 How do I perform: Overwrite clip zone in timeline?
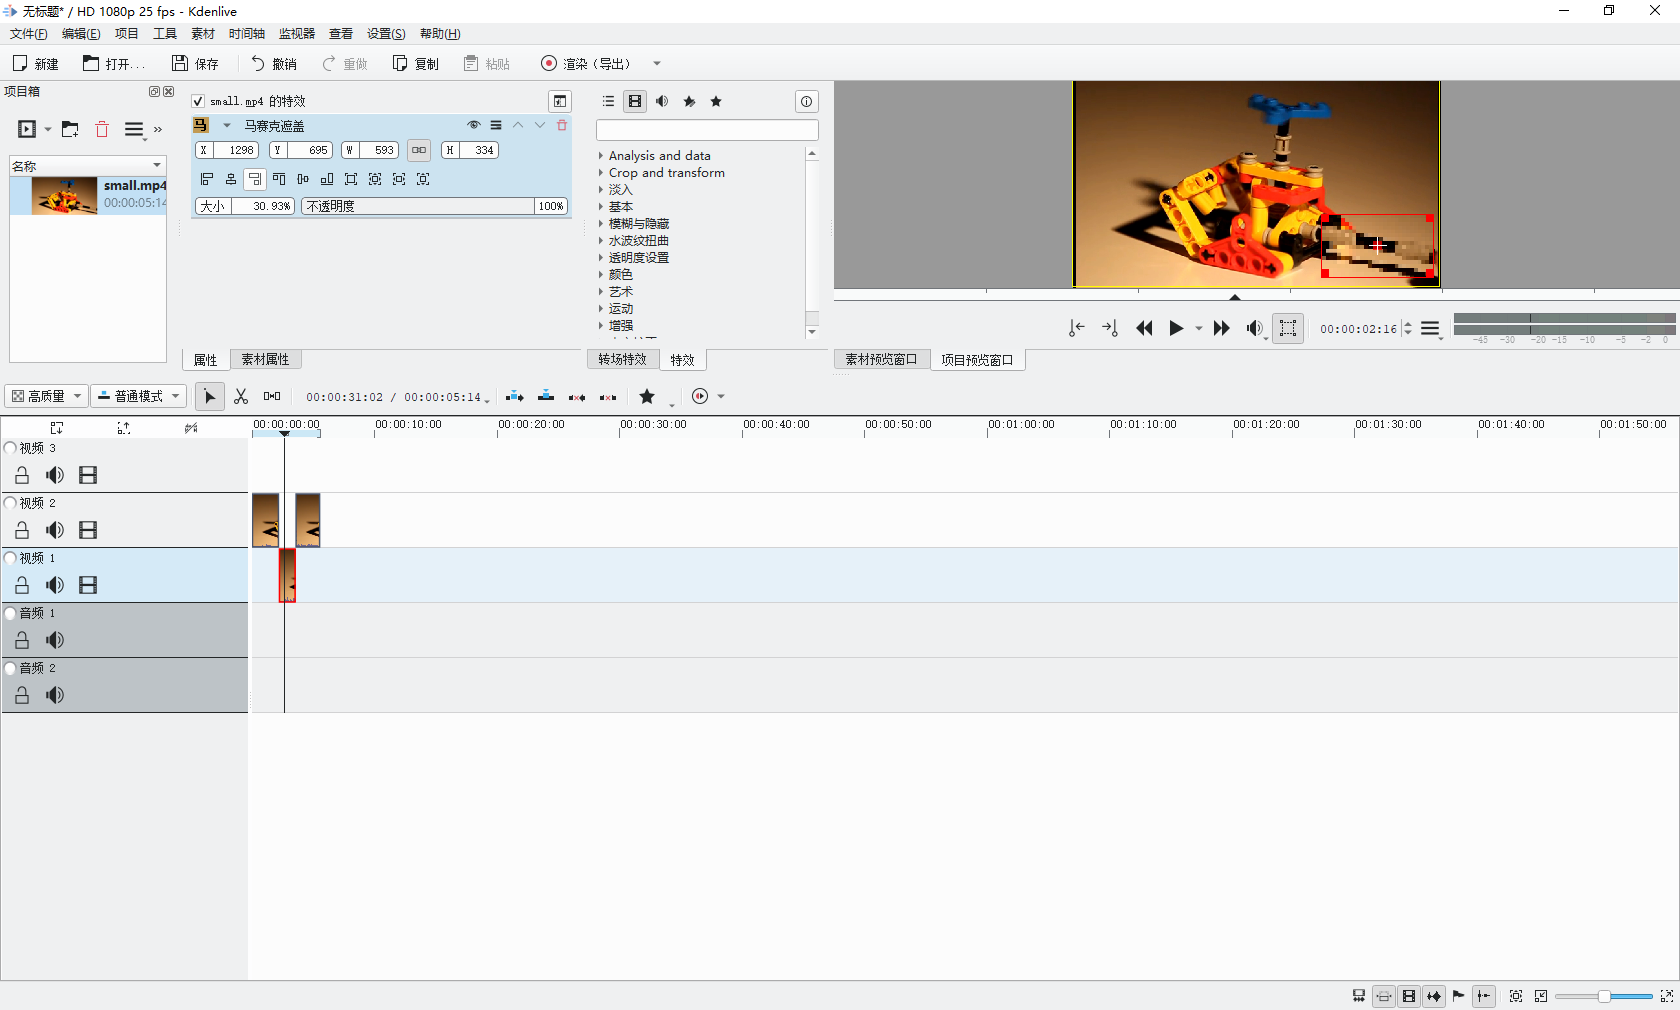(x=546, y=397)
